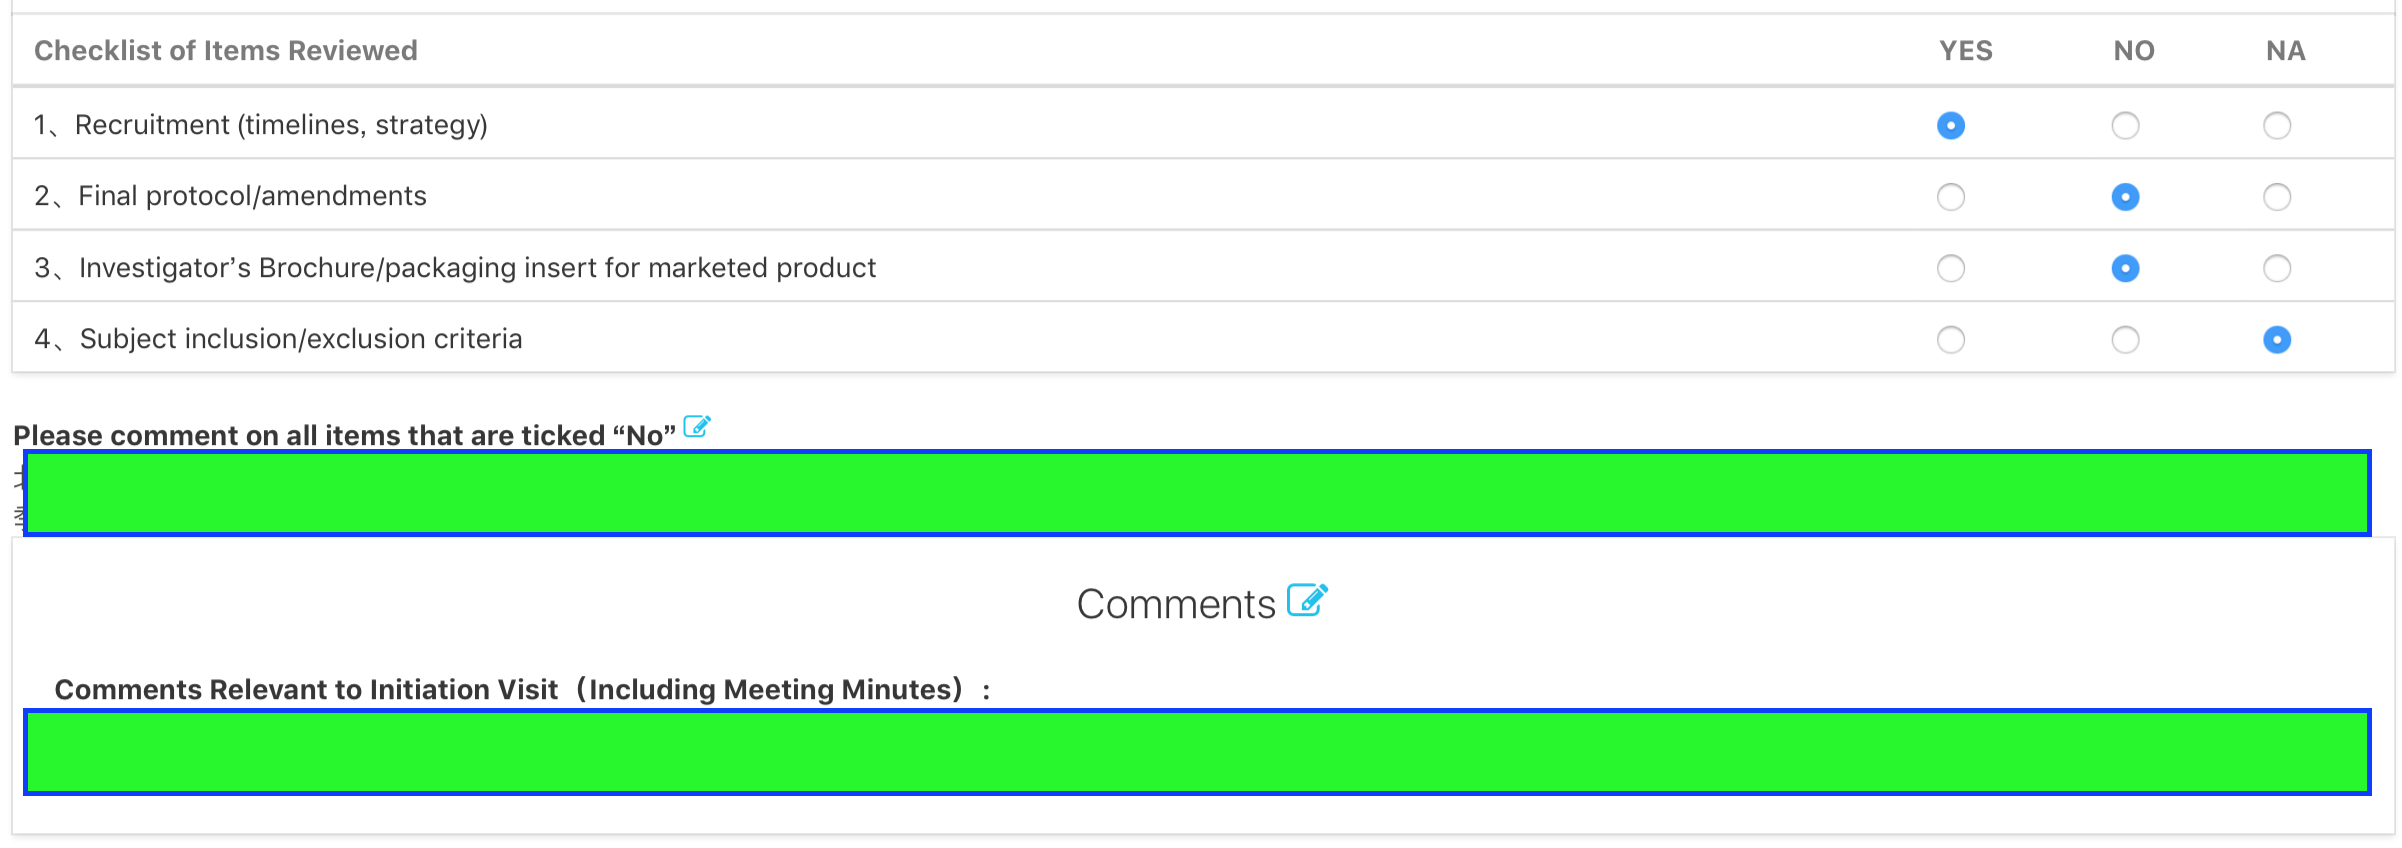The width and height of the screenshot is (2402, 848).
Task: Set Investigator's Brochure row to NO
Action: tap(2124, 268)
